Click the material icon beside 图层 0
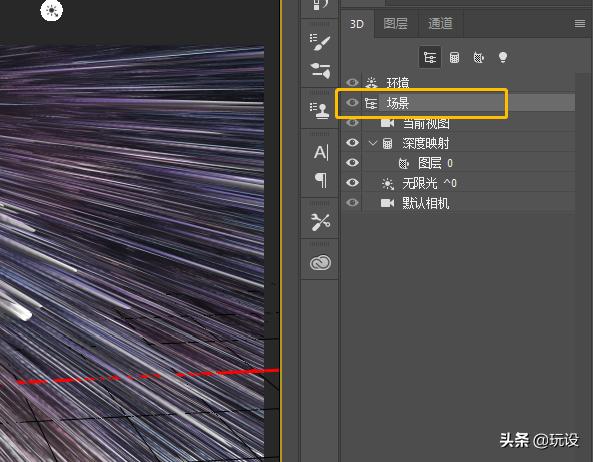This screenshot has height=462, width=593. click(404, 163)
